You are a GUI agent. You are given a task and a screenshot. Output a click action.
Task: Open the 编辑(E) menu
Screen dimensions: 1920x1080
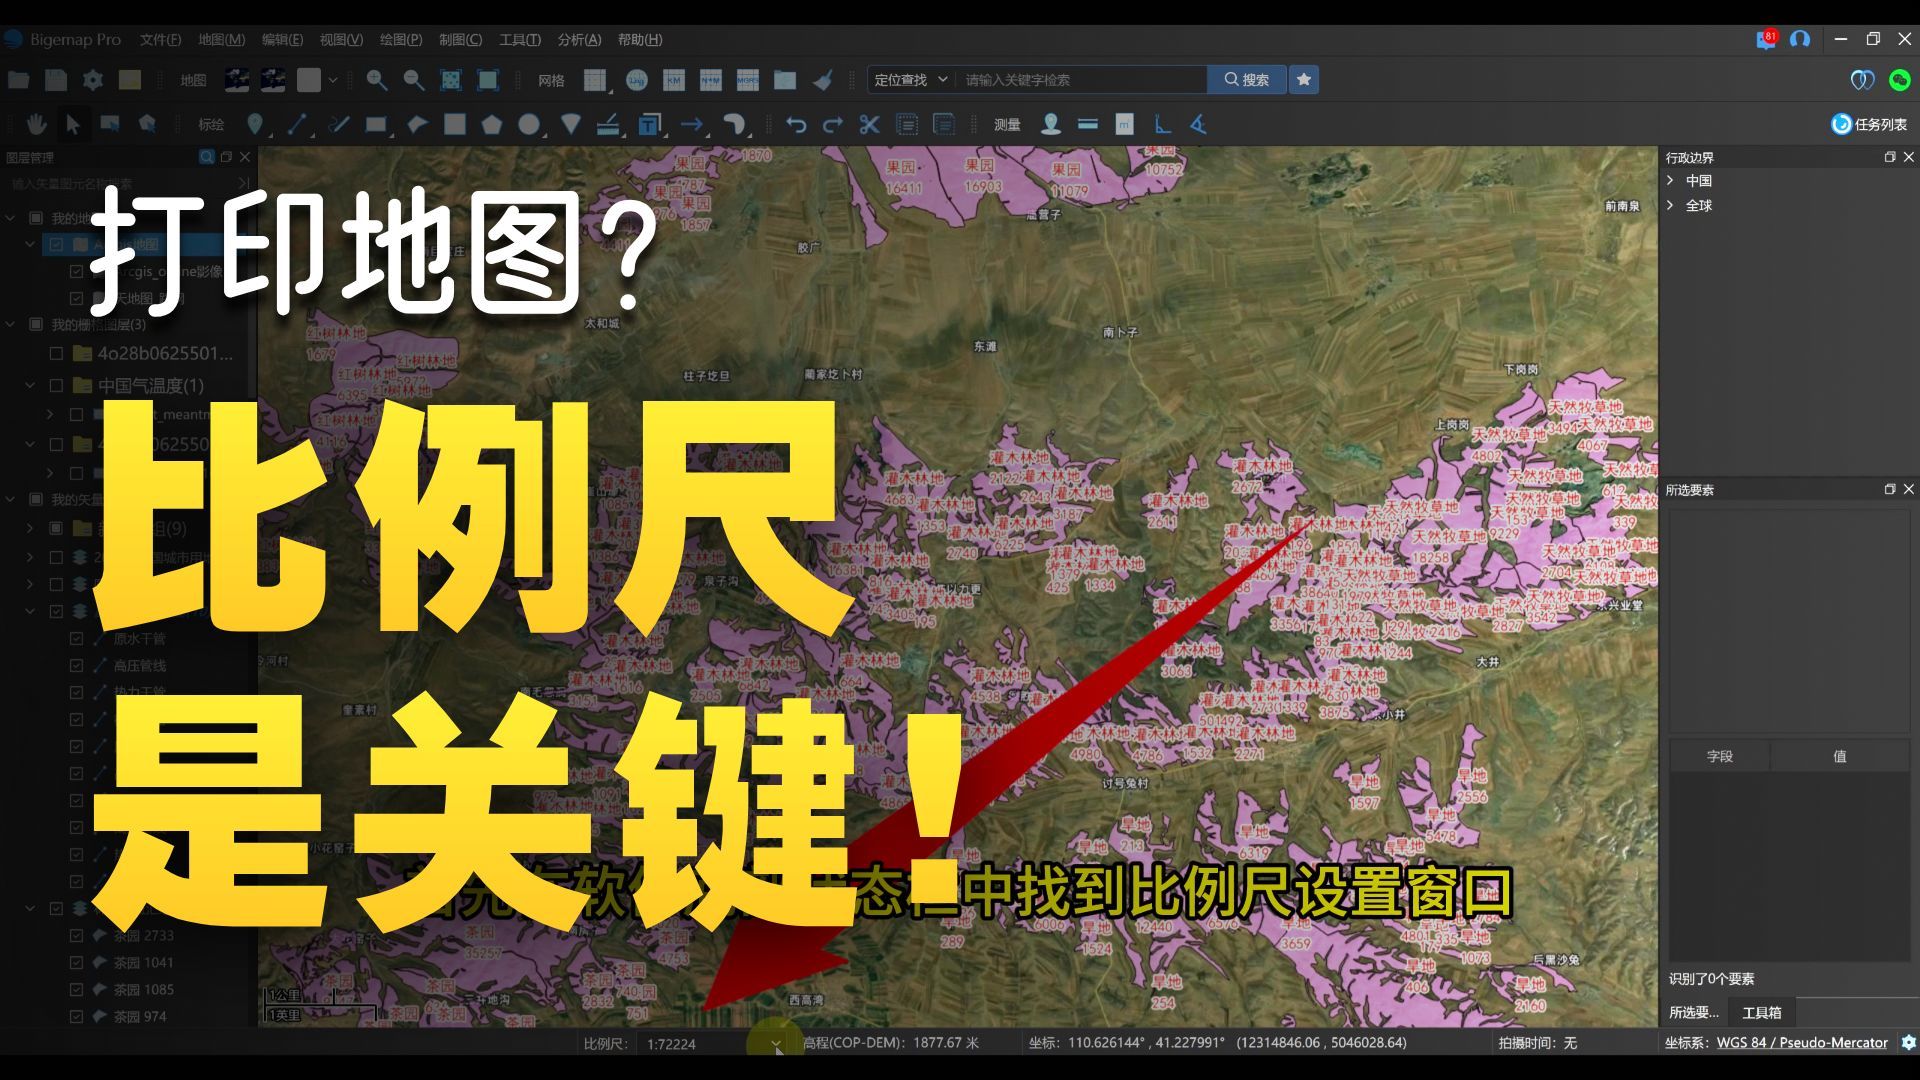282,39
